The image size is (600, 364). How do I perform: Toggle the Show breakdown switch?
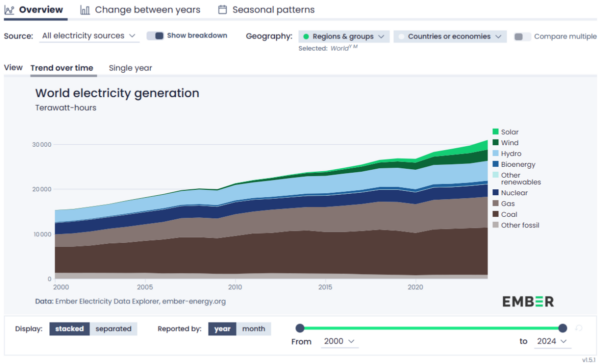(155, 36)
